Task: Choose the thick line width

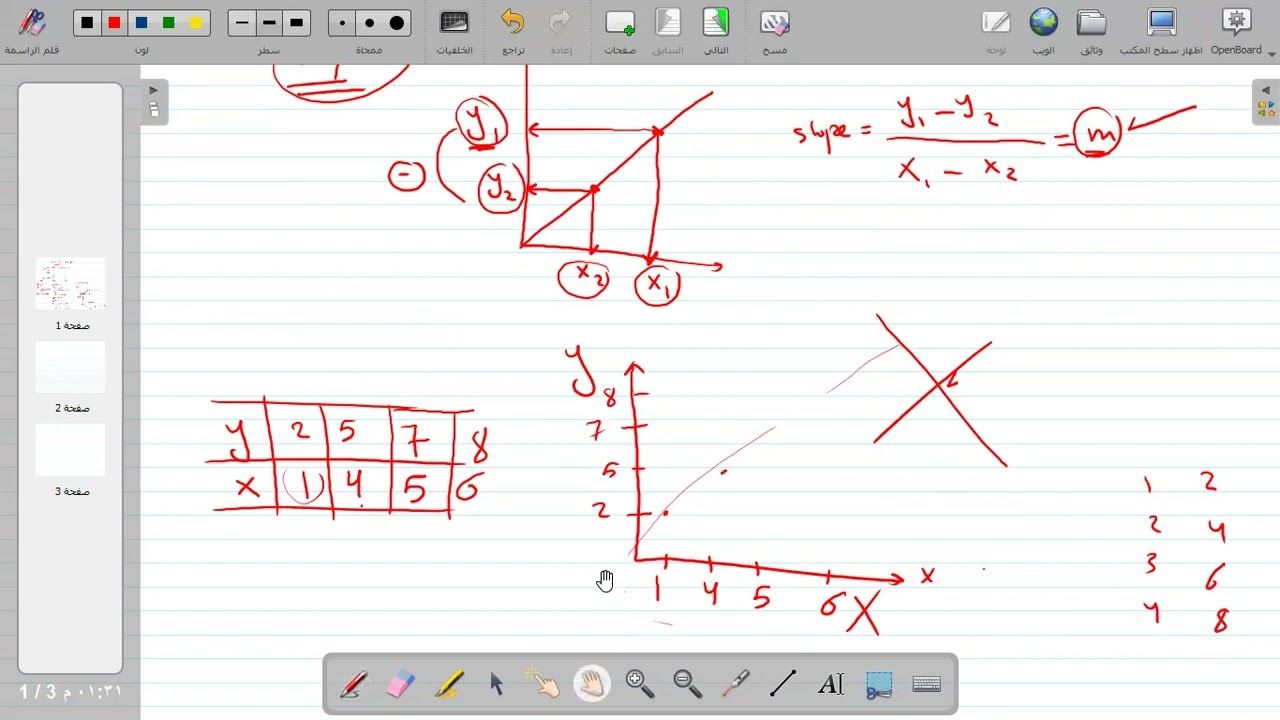Action: pos(296,23)
